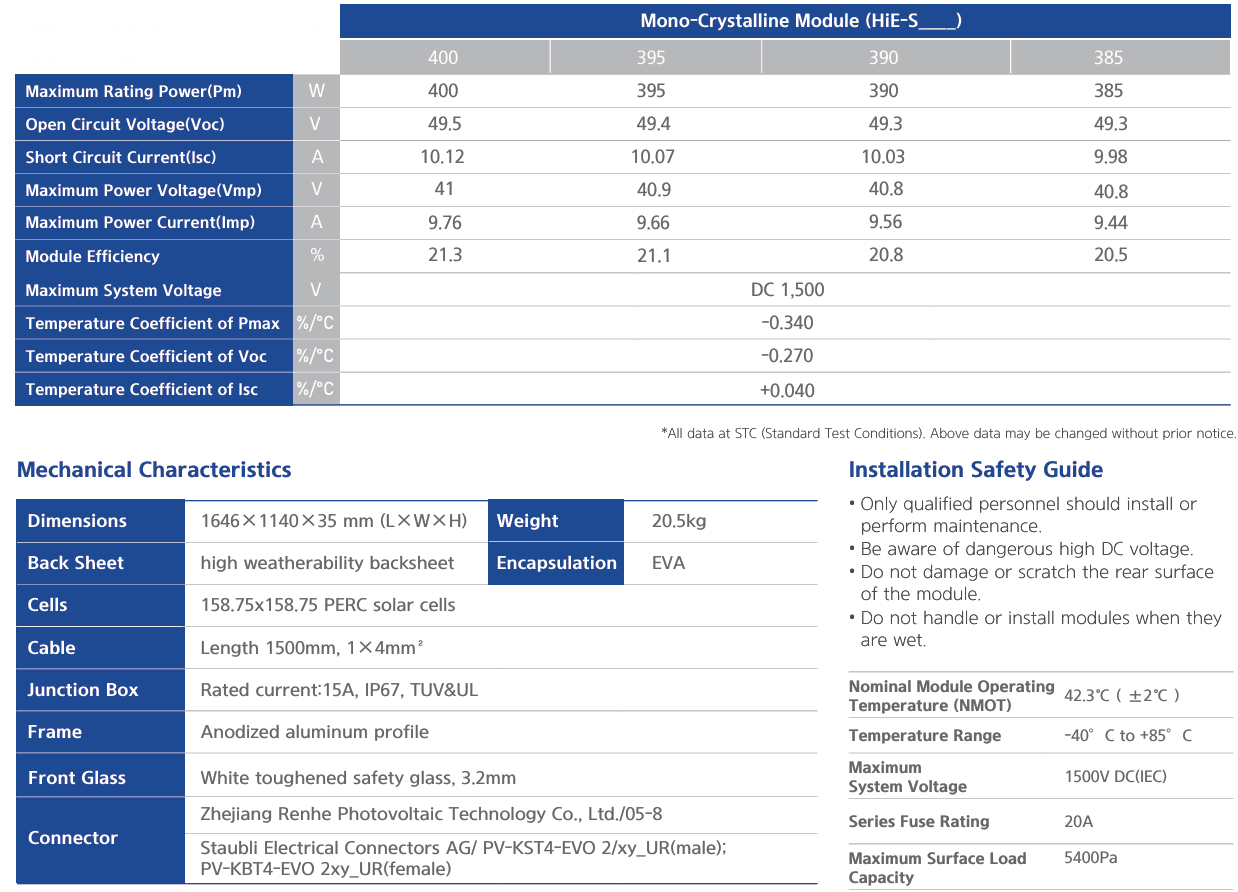The image size is (1238, 892).
Task: Select the Temperature Coefficient of Pmax label
Action: (x=153, y=323)
